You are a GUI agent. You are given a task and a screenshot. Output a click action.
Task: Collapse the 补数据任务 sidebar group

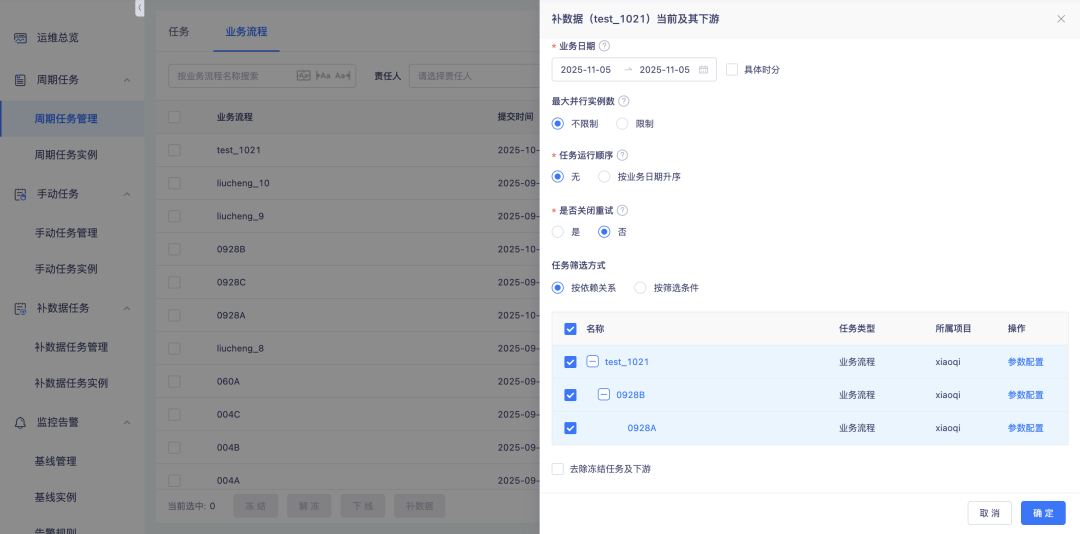tap(127, 309)
